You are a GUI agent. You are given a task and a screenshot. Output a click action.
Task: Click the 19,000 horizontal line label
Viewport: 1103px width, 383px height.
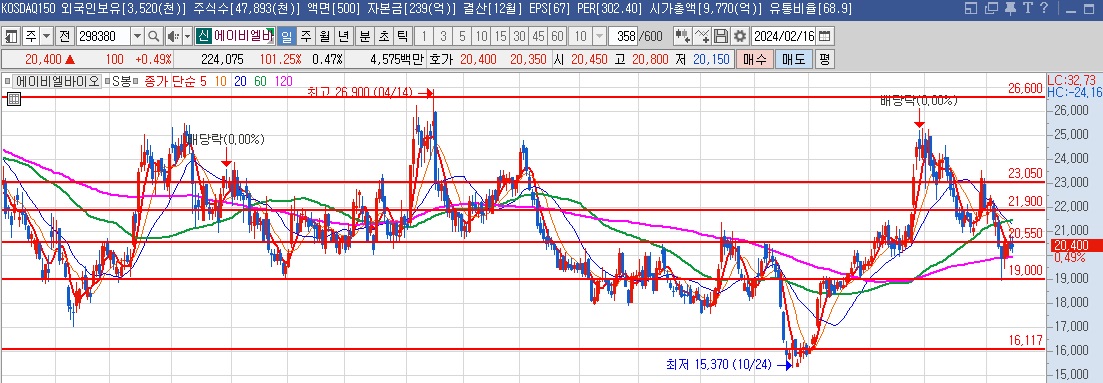click(1025, 270)
